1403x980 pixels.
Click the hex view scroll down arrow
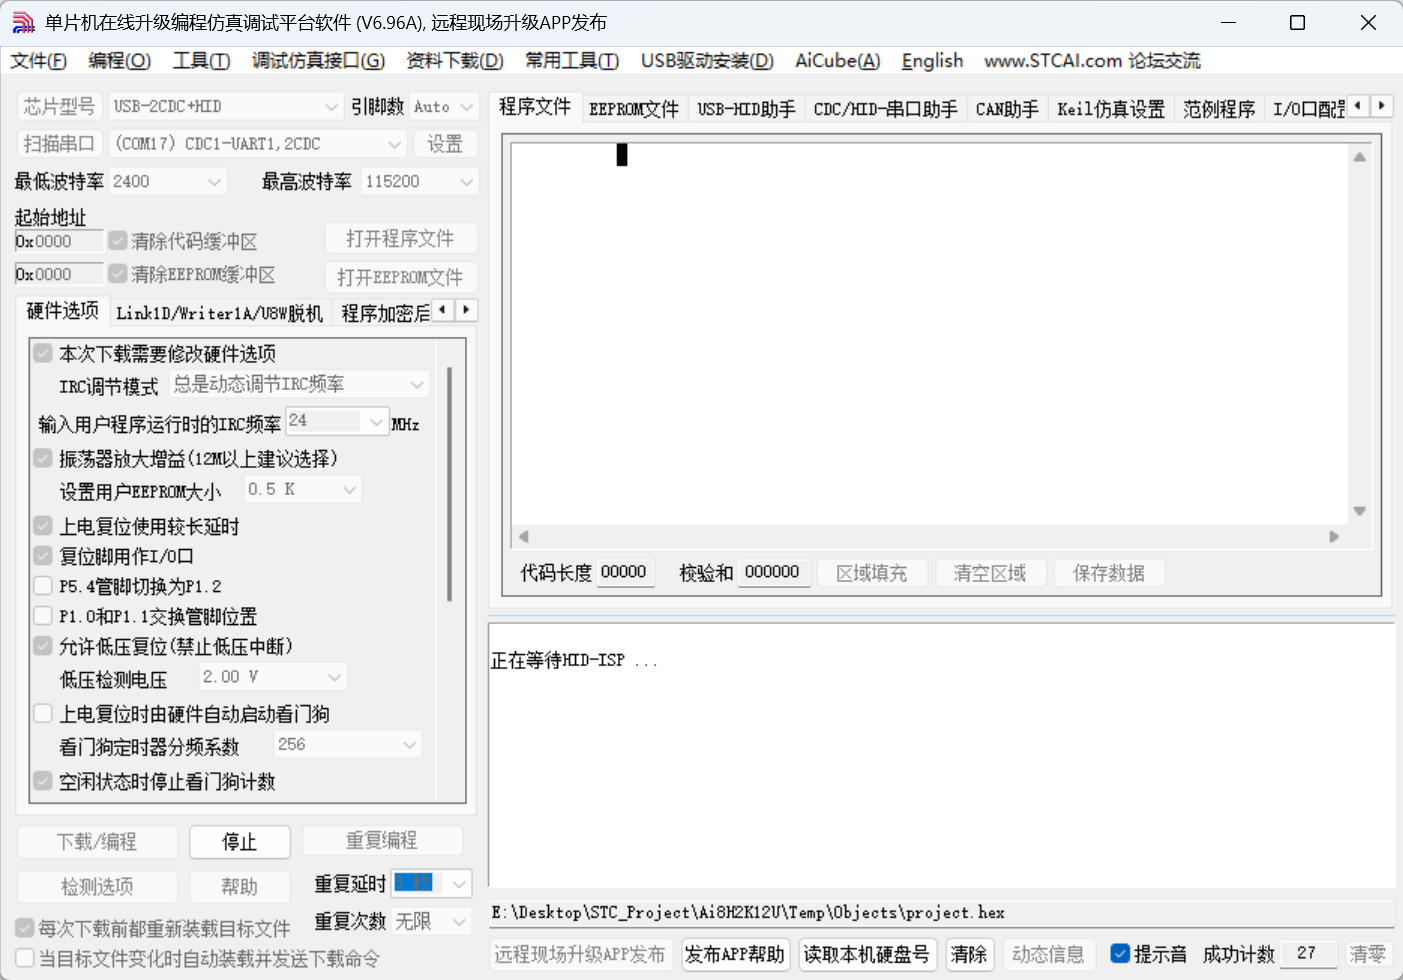(1359, 511)
